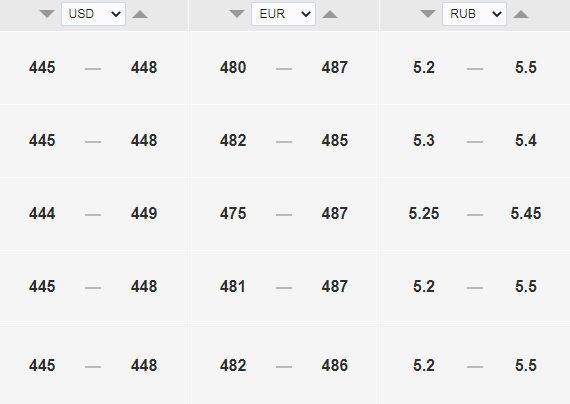Open the RUB currency dropdown
This screenshot has width=570, height=404.
click(x=474, y=14)
